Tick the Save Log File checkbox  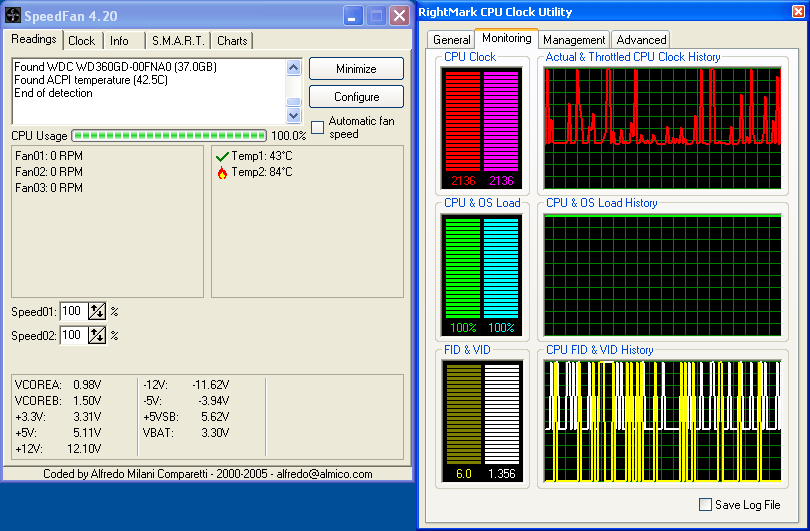pyautogui.click(x=705, y=505)
